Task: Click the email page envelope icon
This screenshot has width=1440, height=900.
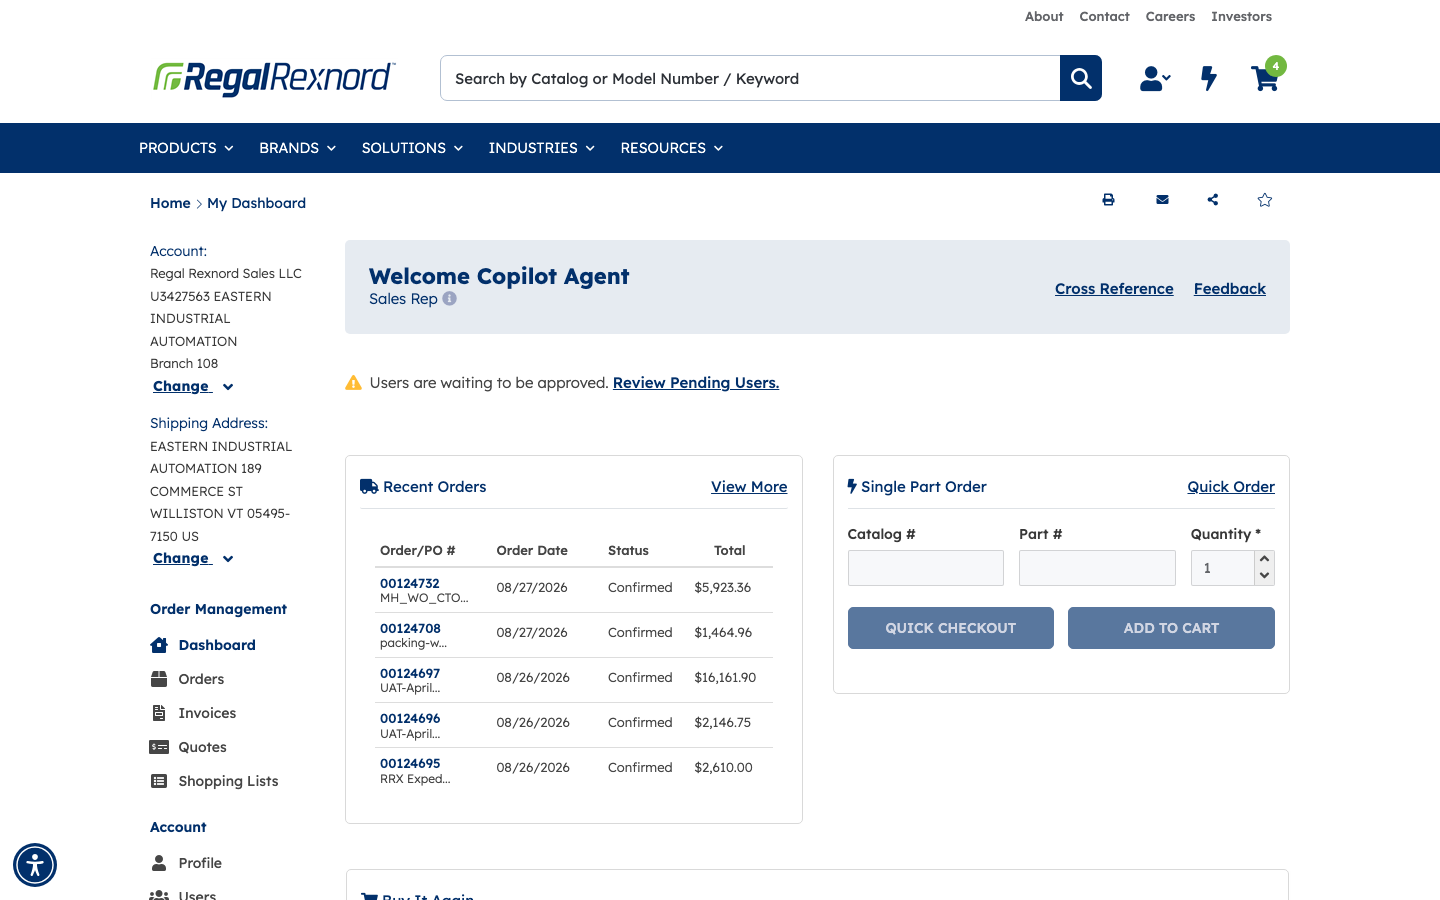Action: point(1162,200)
